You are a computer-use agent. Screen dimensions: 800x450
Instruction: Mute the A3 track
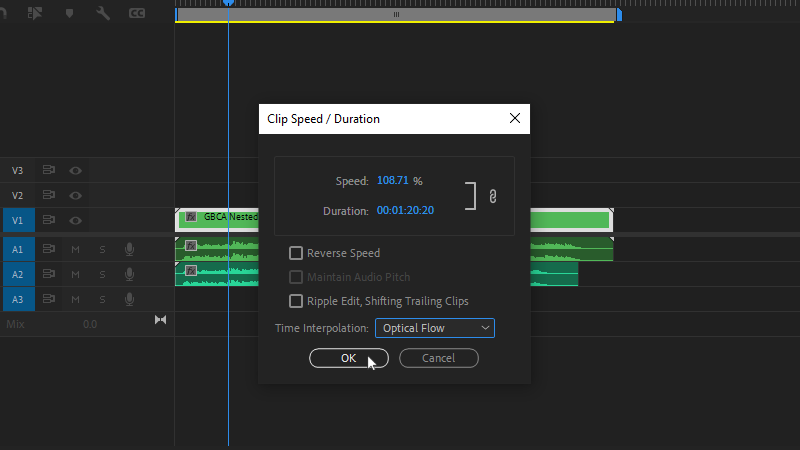pyautogui.click(x=76, y=299)
